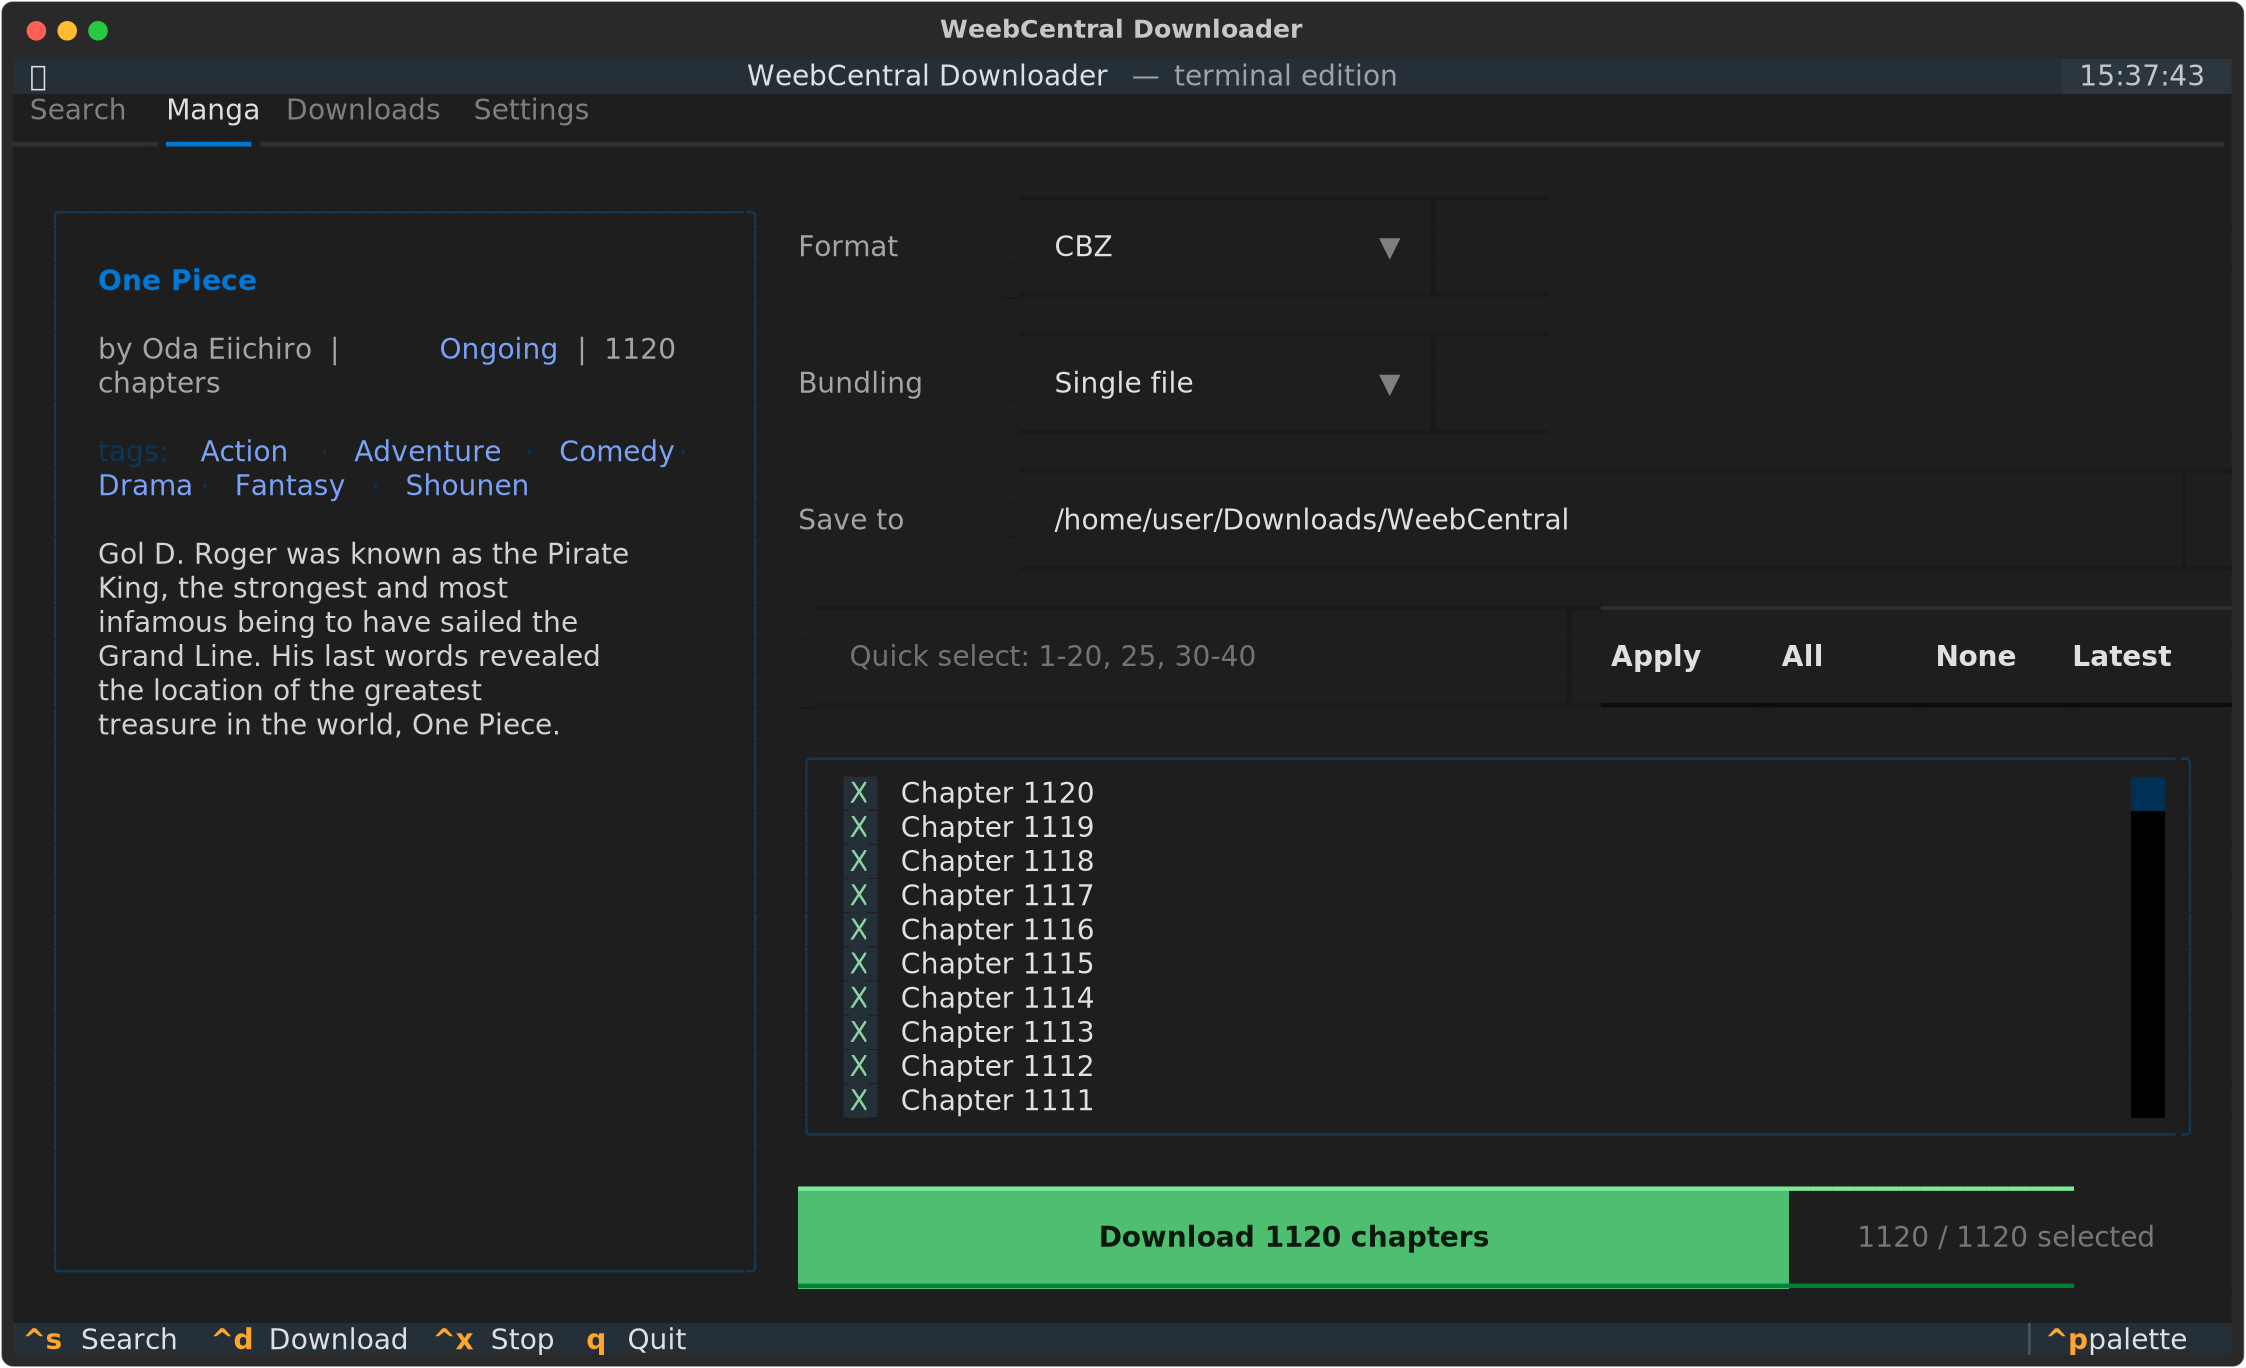Open the Format dropdown showing CBZ
This screenshot has height=1368, width=2246.
click(x=1226, y=247)
